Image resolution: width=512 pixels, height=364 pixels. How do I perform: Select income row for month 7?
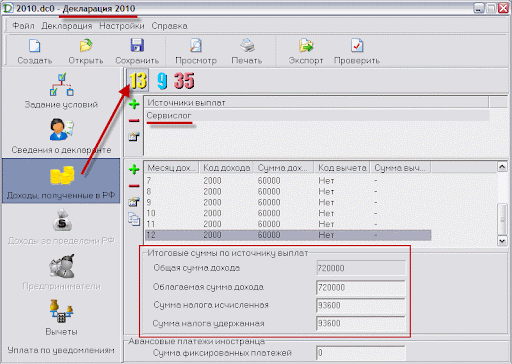[x=288, y=181]
